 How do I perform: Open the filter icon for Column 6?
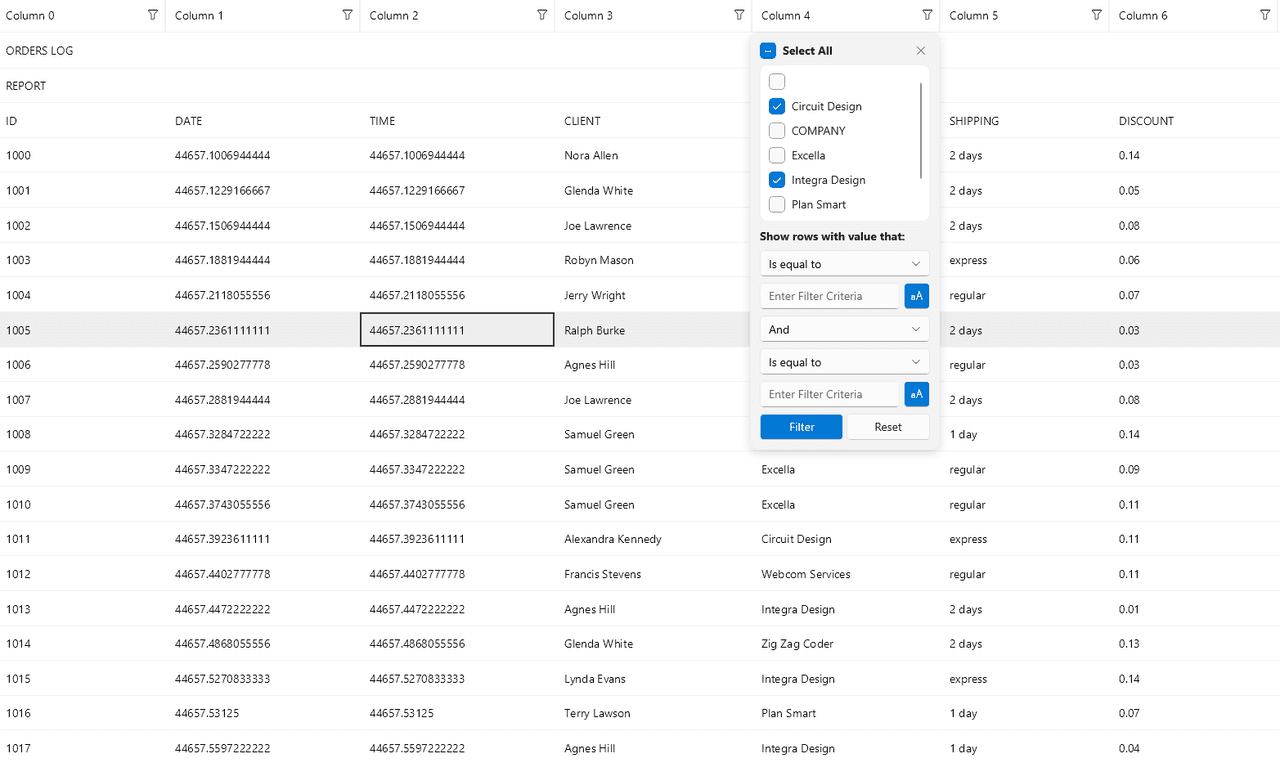tap(1266, 15)
